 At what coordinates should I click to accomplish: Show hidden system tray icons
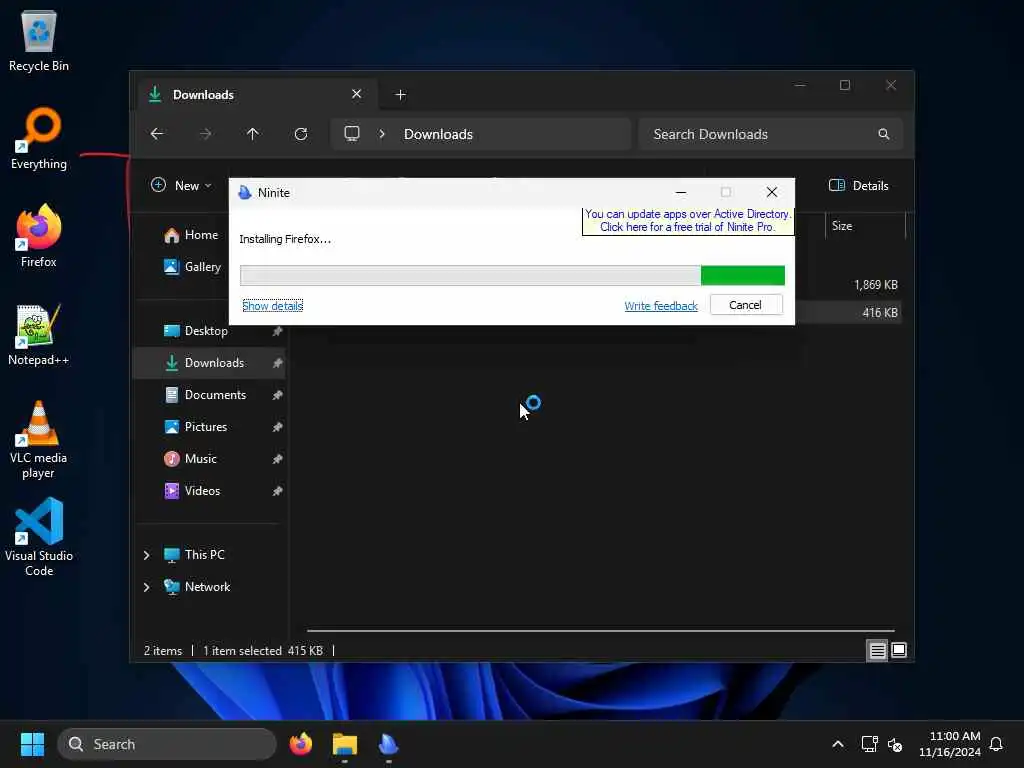[x=838, y=744]
